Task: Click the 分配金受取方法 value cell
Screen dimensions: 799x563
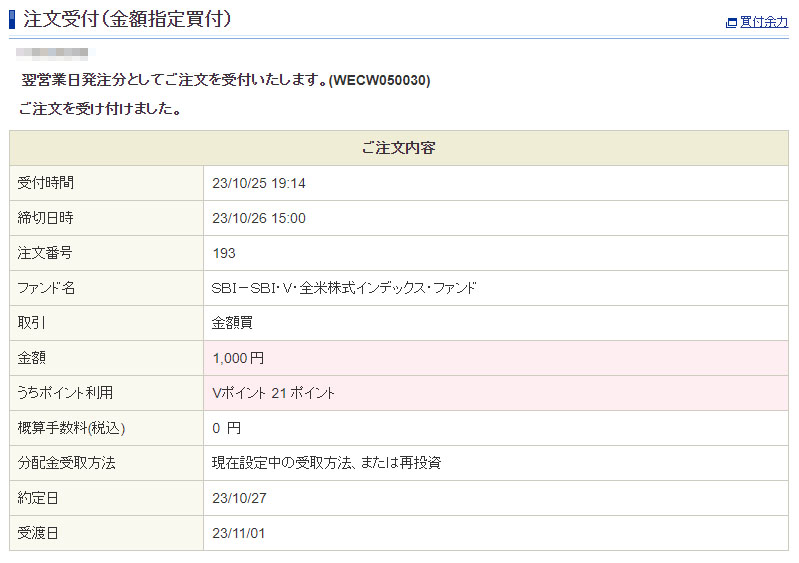Action: click(x=326, y=463)
